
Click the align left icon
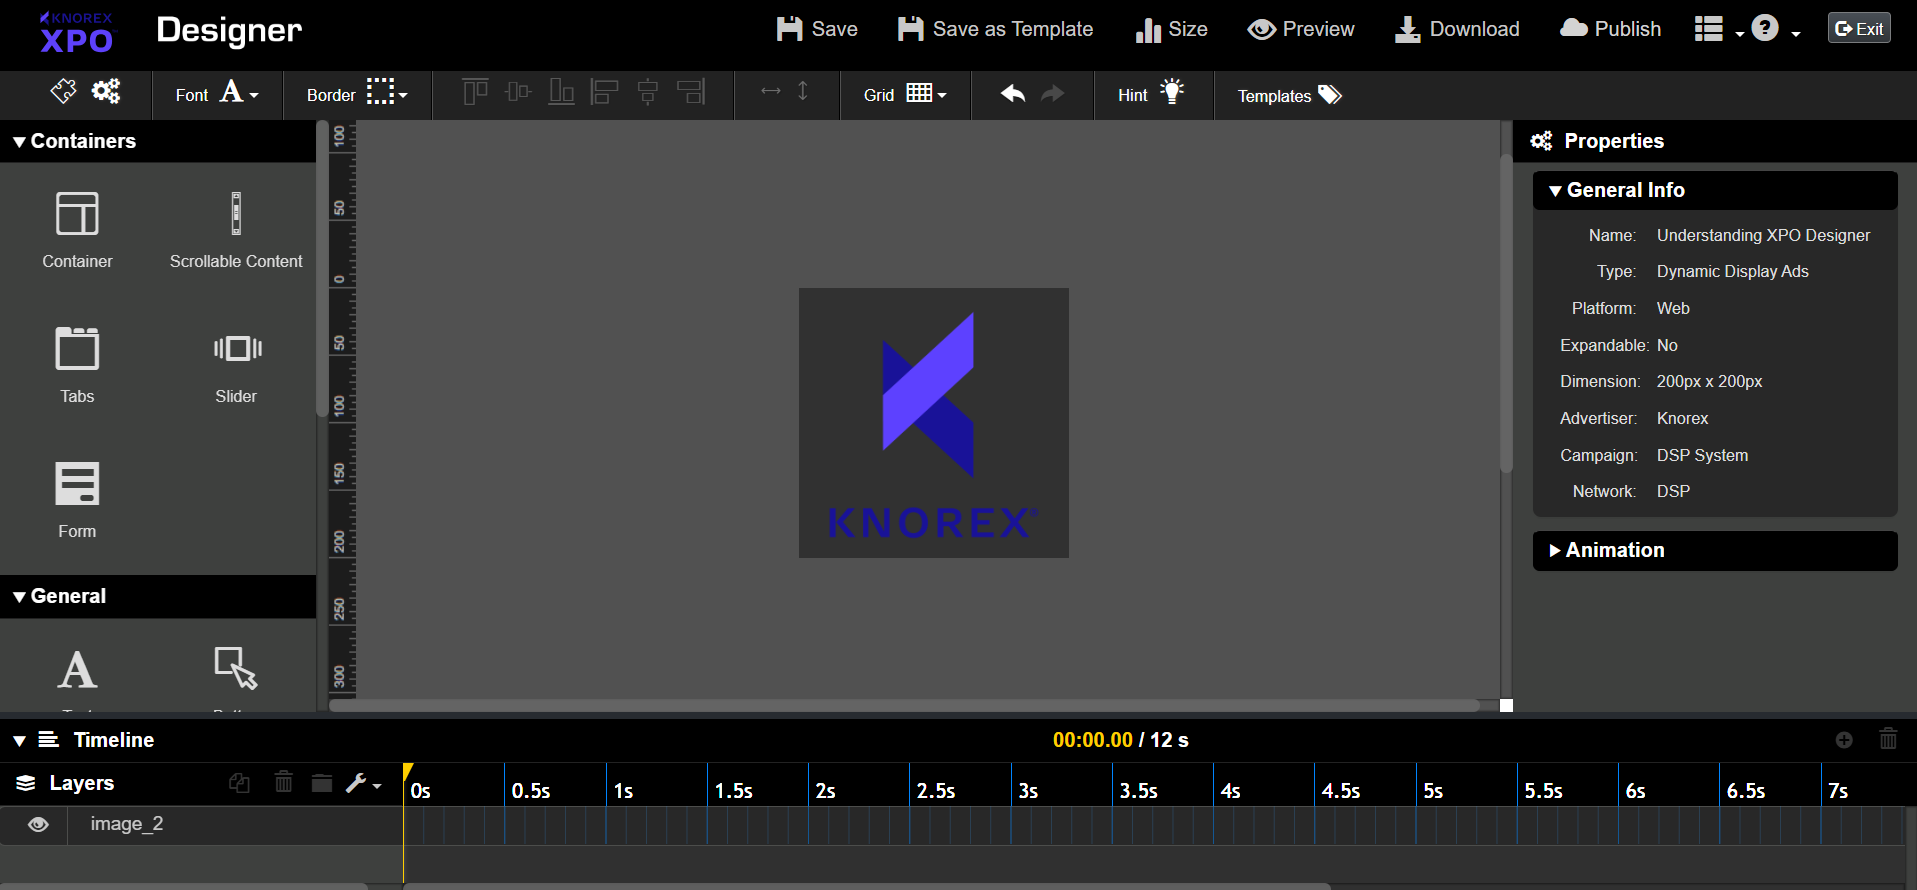pos(604,92)
